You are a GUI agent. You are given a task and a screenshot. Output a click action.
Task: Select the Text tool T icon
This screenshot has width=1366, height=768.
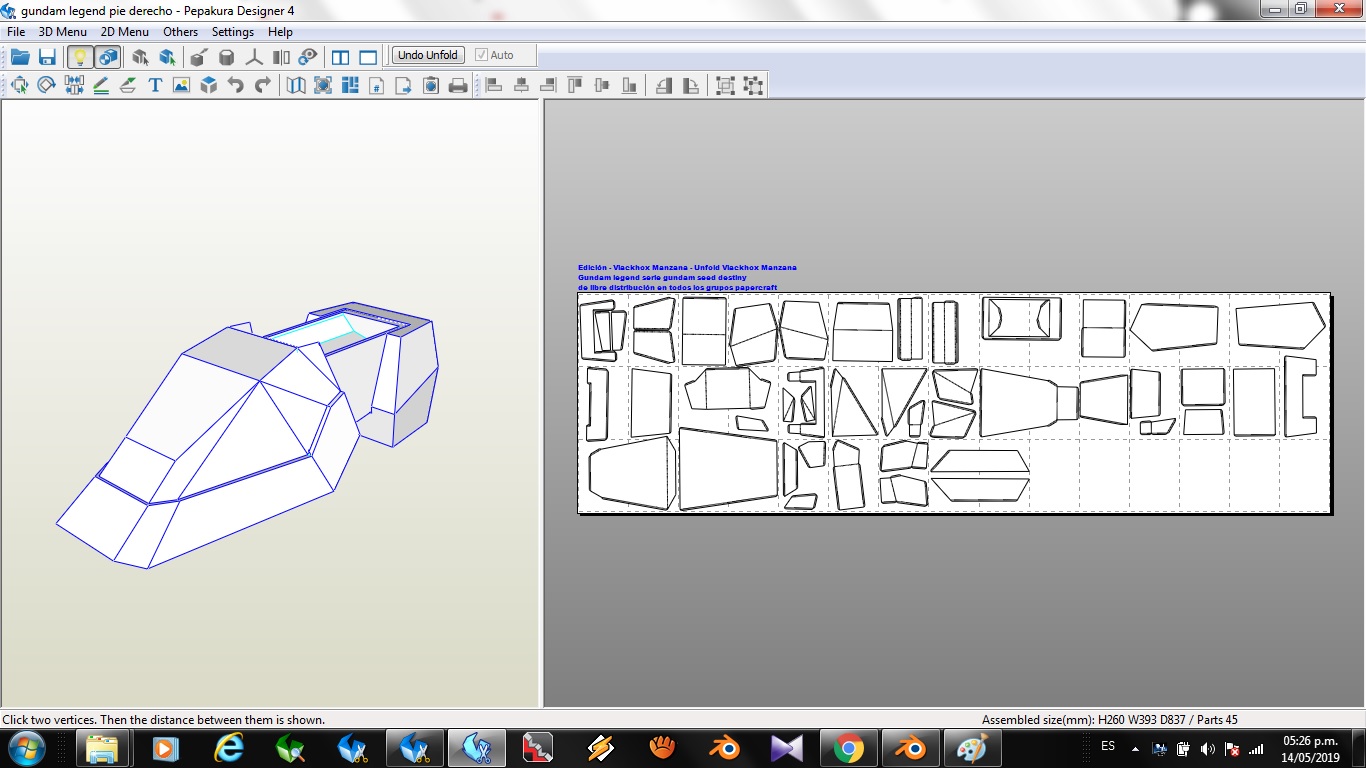(x=155, y=85)
